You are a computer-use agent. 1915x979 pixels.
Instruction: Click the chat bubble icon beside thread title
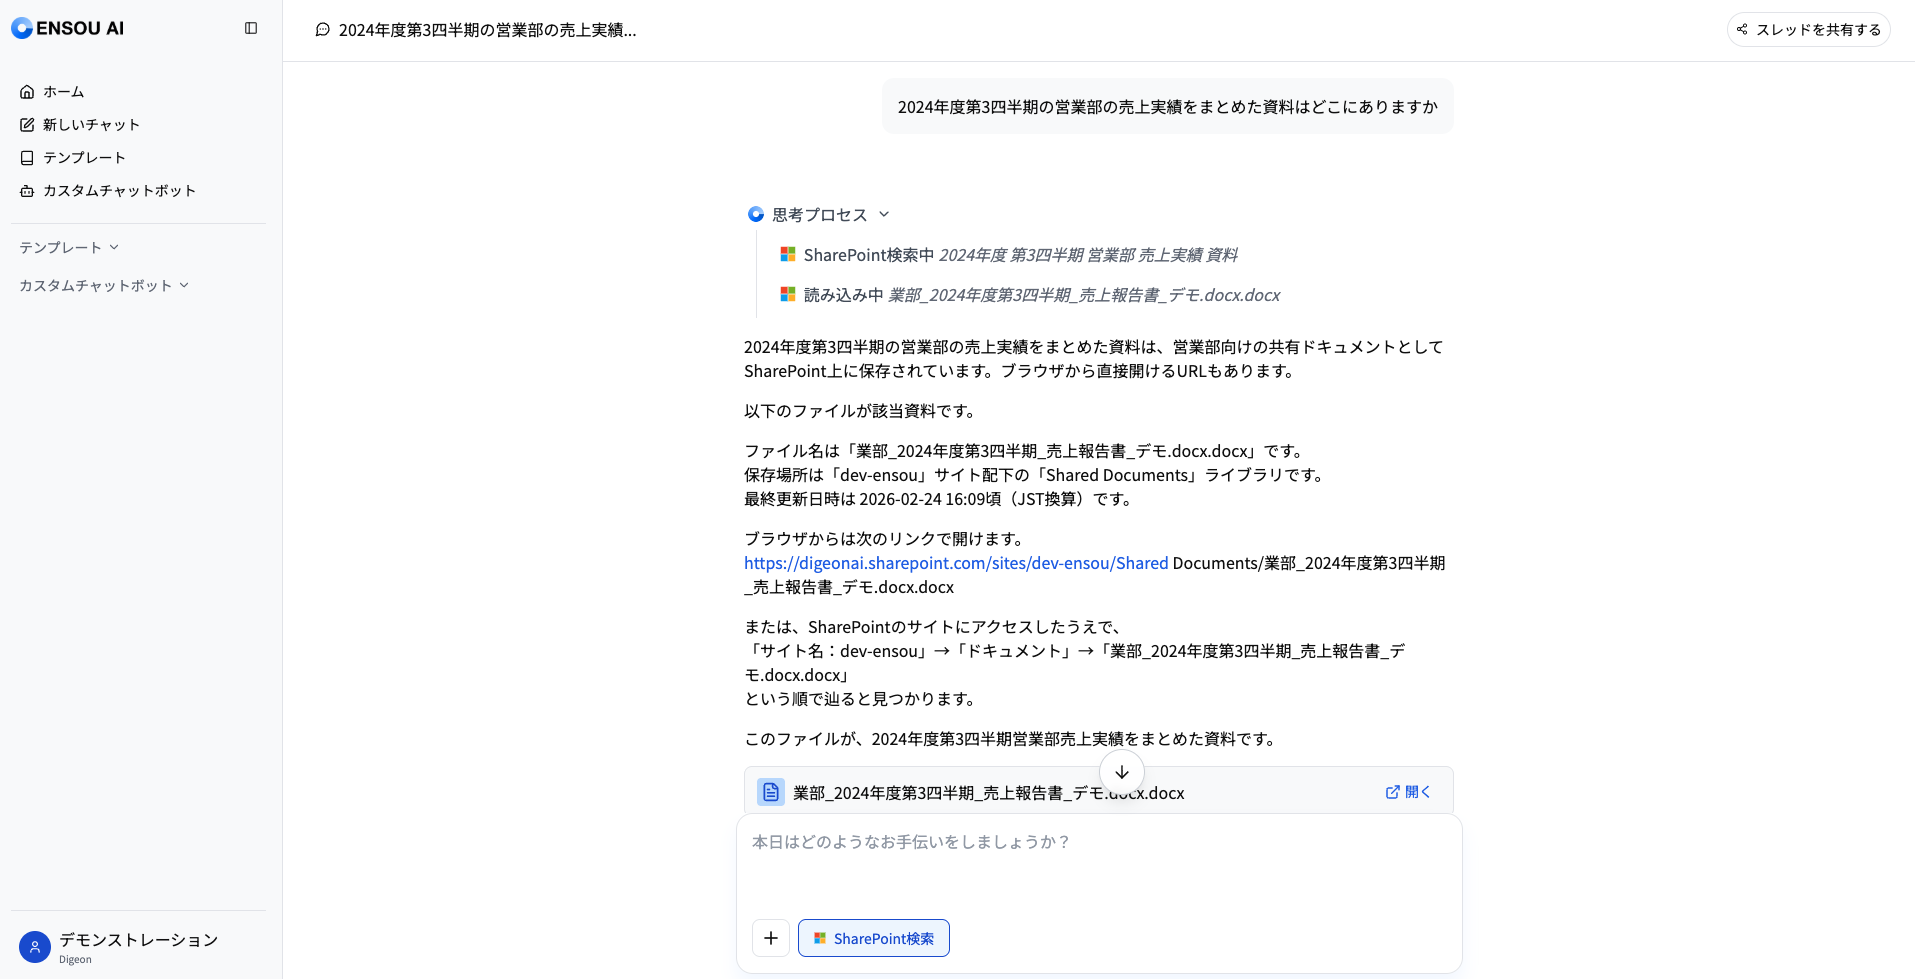[x=322, y=29]
